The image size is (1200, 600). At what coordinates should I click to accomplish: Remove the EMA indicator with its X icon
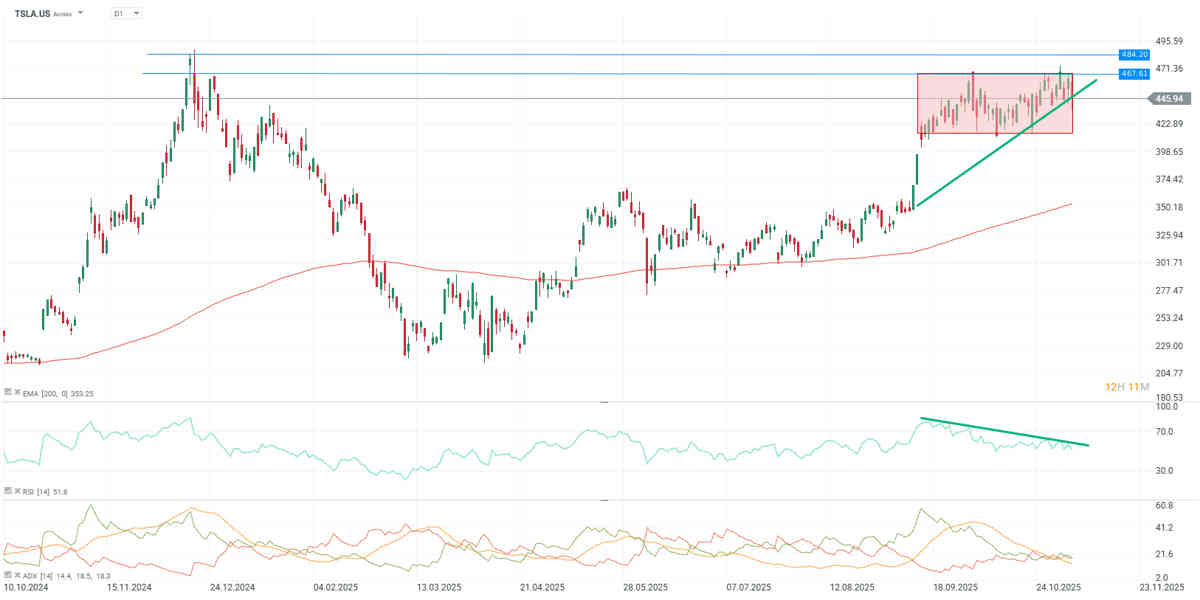(15, 394)
